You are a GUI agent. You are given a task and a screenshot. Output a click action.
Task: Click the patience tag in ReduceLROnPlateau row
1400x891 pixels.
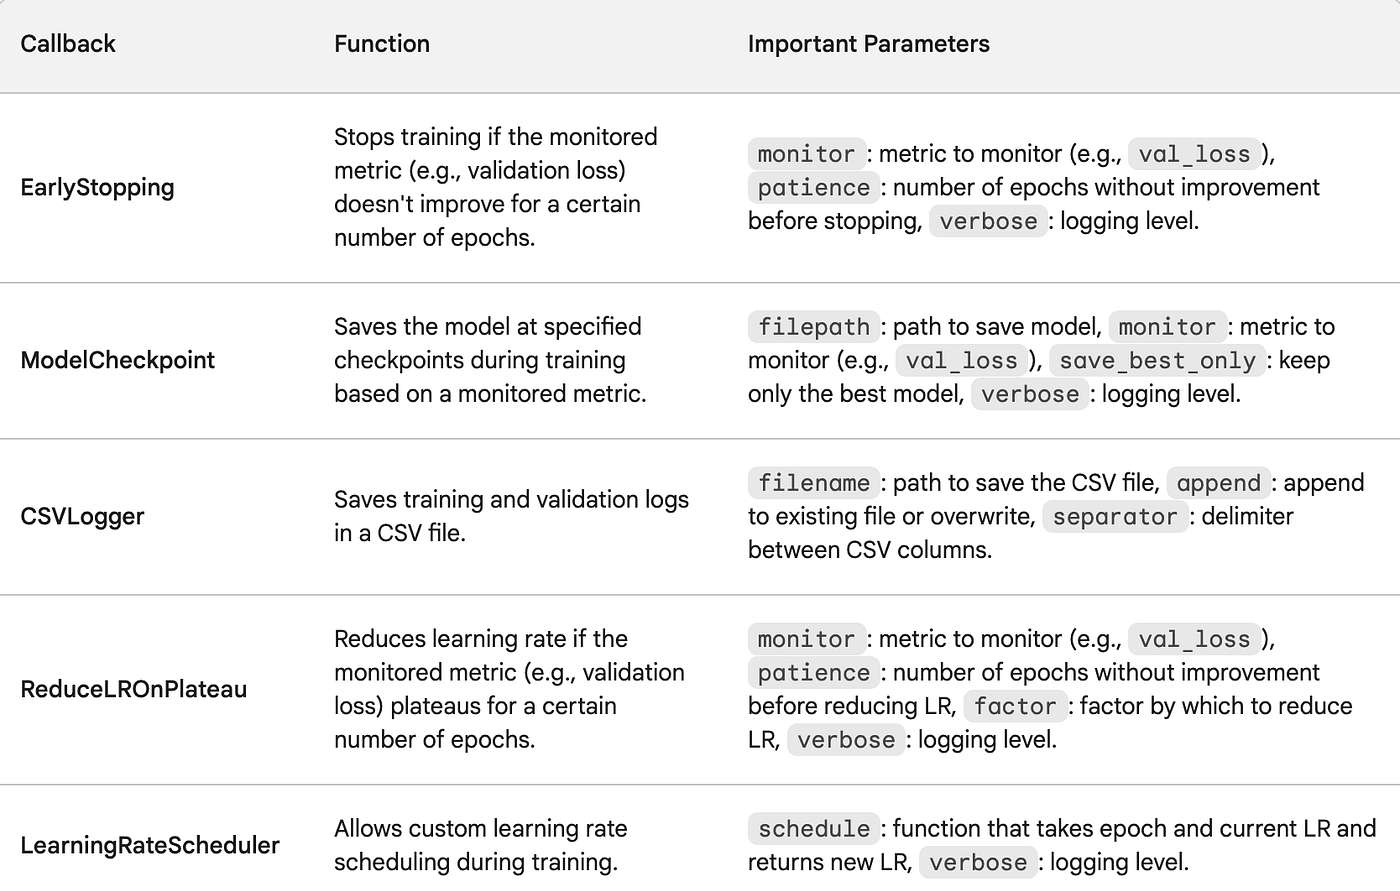tap(814, 673)
